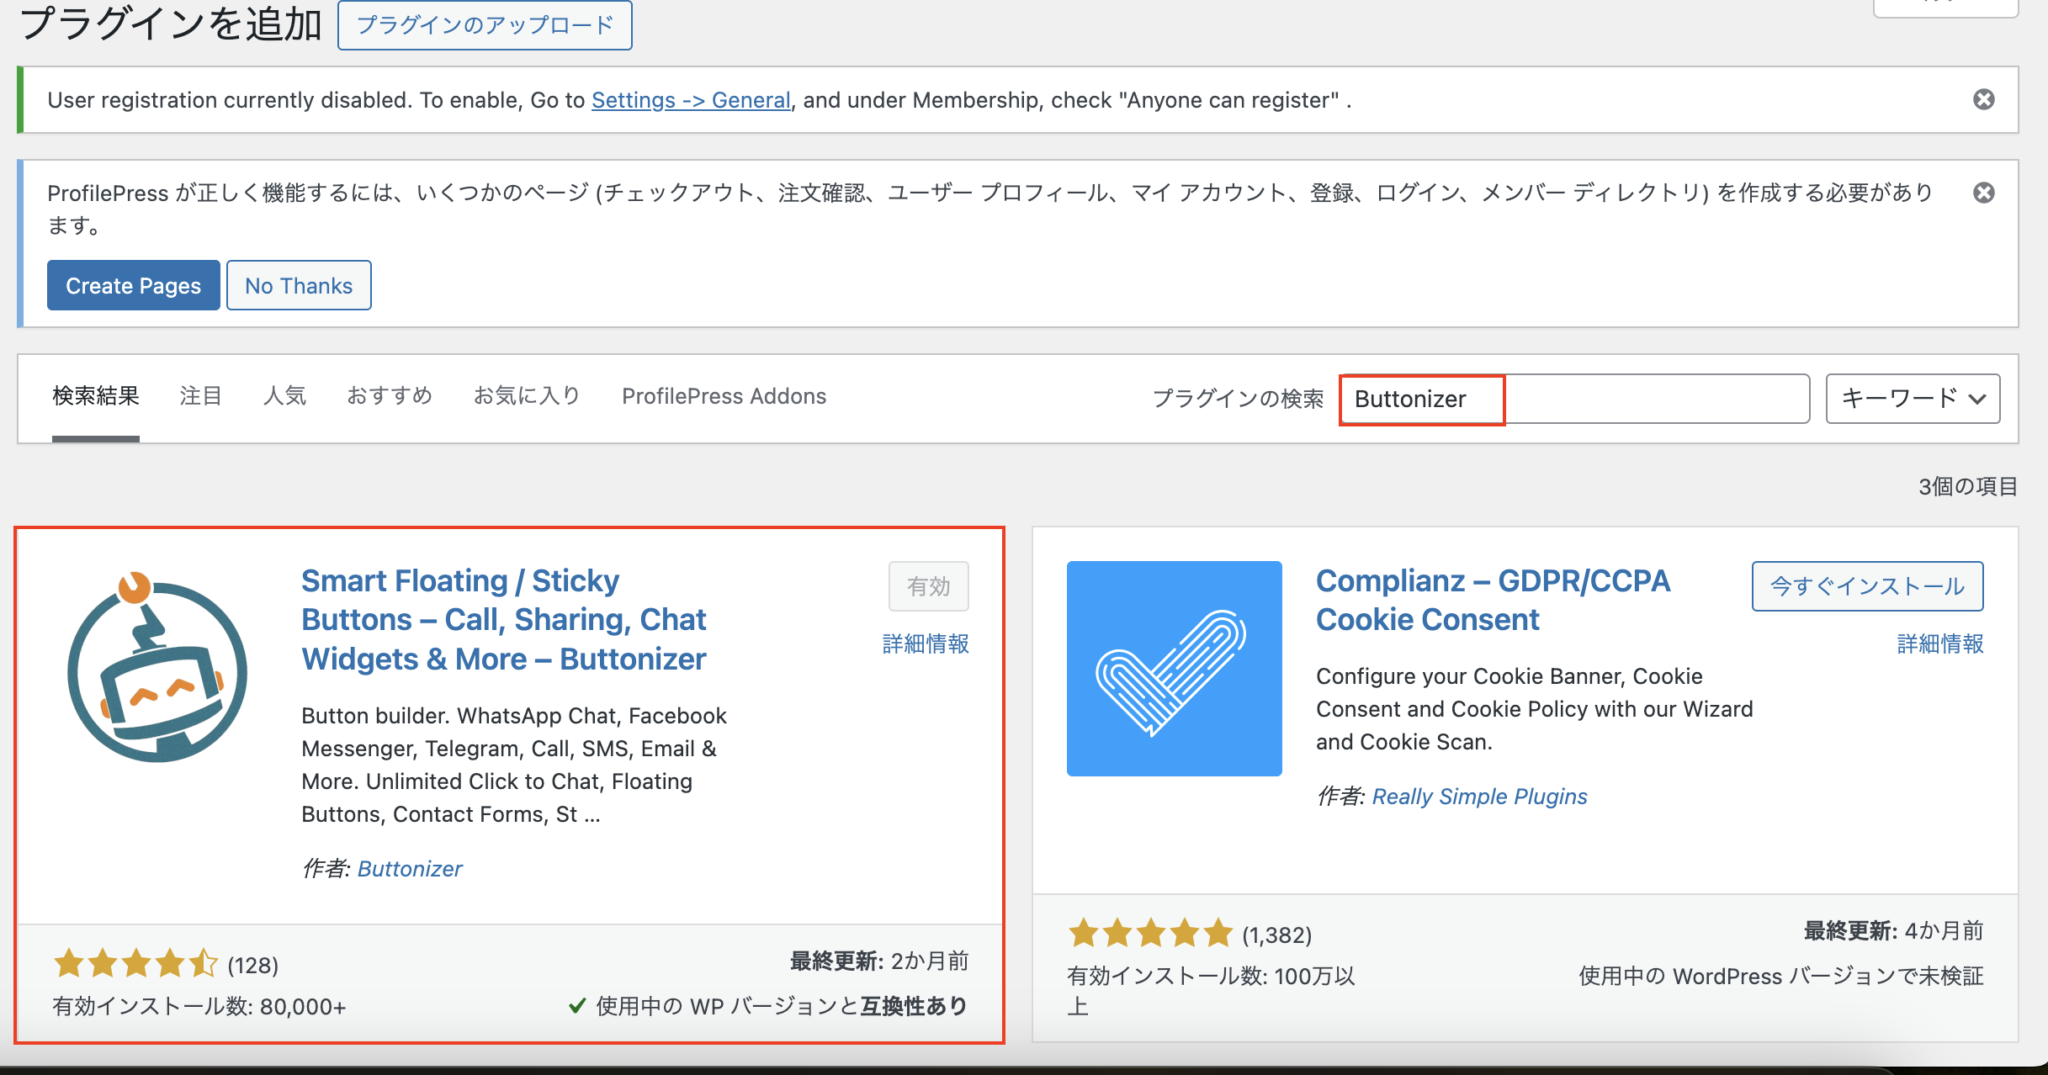Open the ProfilePress Addons tab
This screenshot has height=1075, width=2048.
click(x=724, y=396)
